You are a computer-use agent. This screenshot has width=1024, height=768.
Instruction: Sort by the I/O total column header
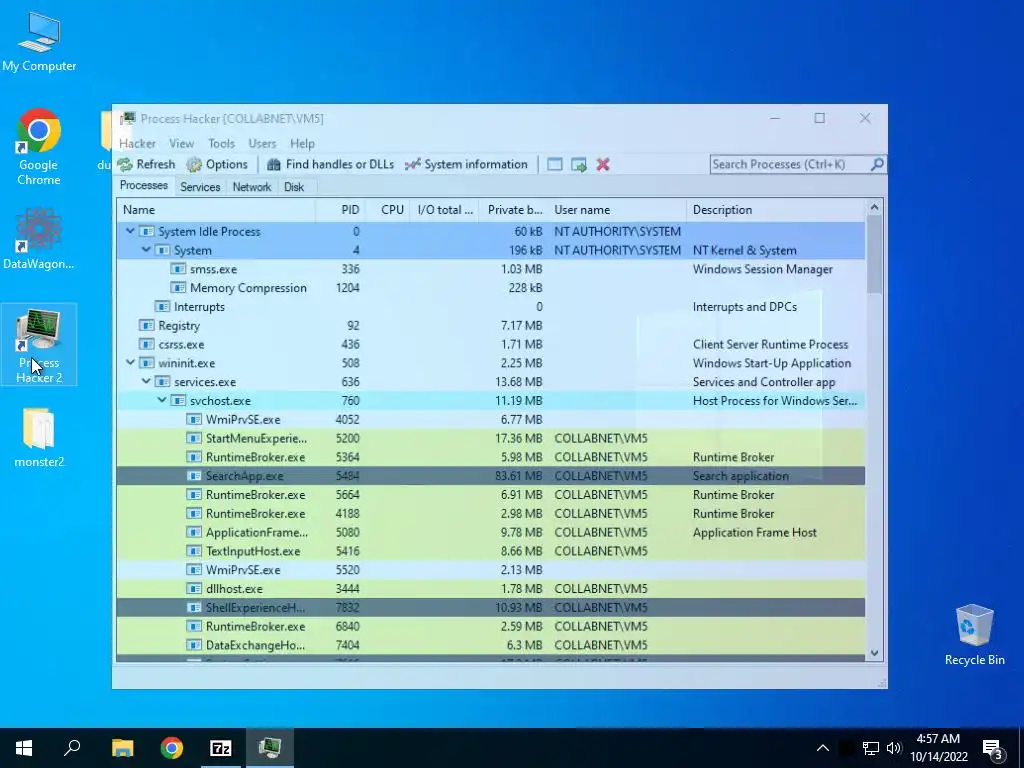pos(444,210)
